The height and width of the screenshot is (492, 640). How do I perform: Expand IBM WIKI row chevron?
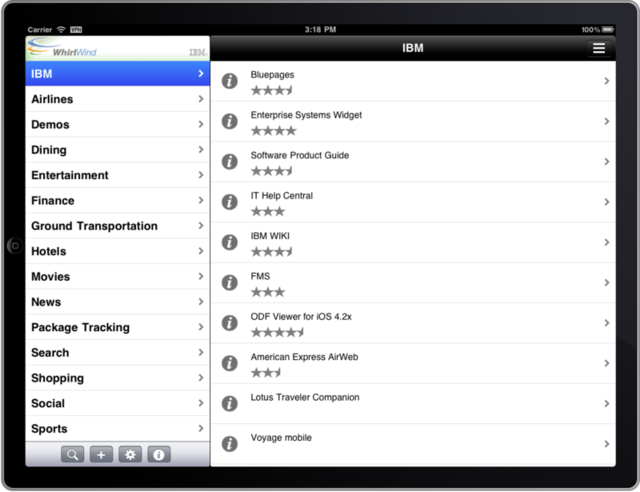point(607,242)
